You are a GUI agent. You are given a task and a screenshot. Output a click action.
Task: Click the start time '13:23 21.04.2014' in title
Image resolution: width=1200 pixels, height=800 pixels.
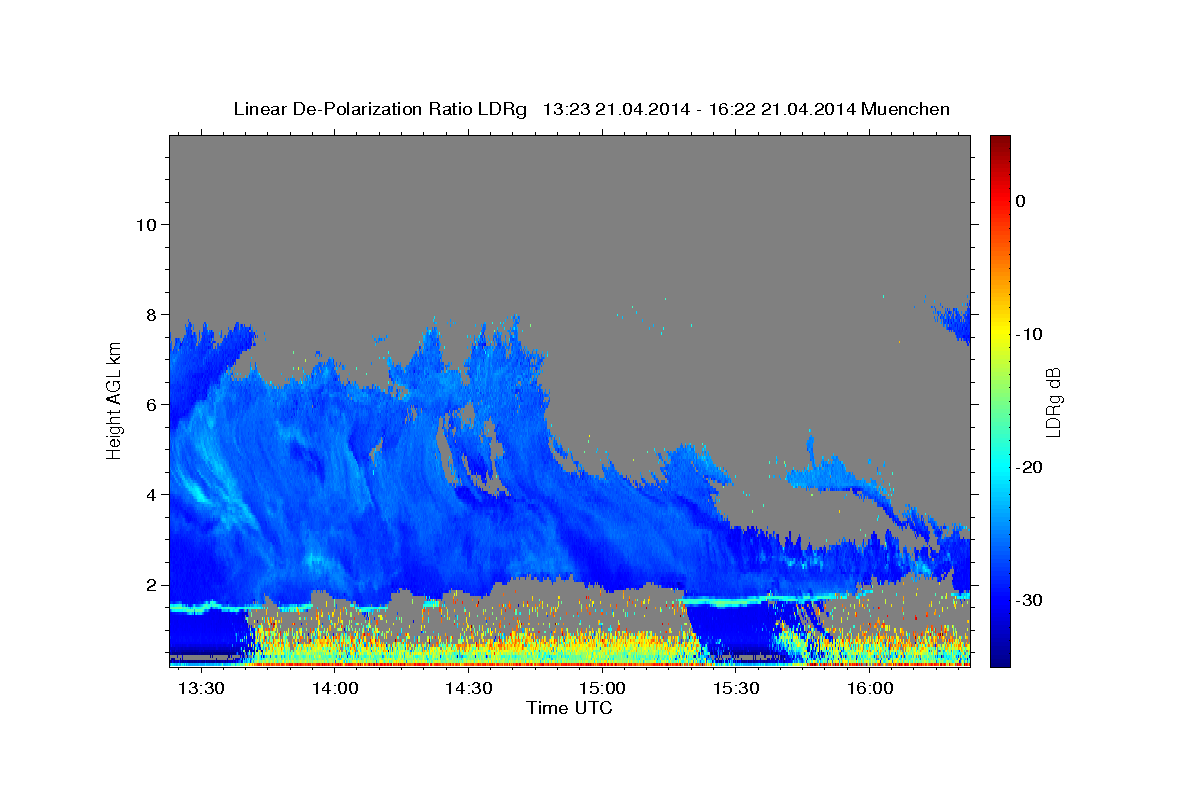tap(615, 109)
